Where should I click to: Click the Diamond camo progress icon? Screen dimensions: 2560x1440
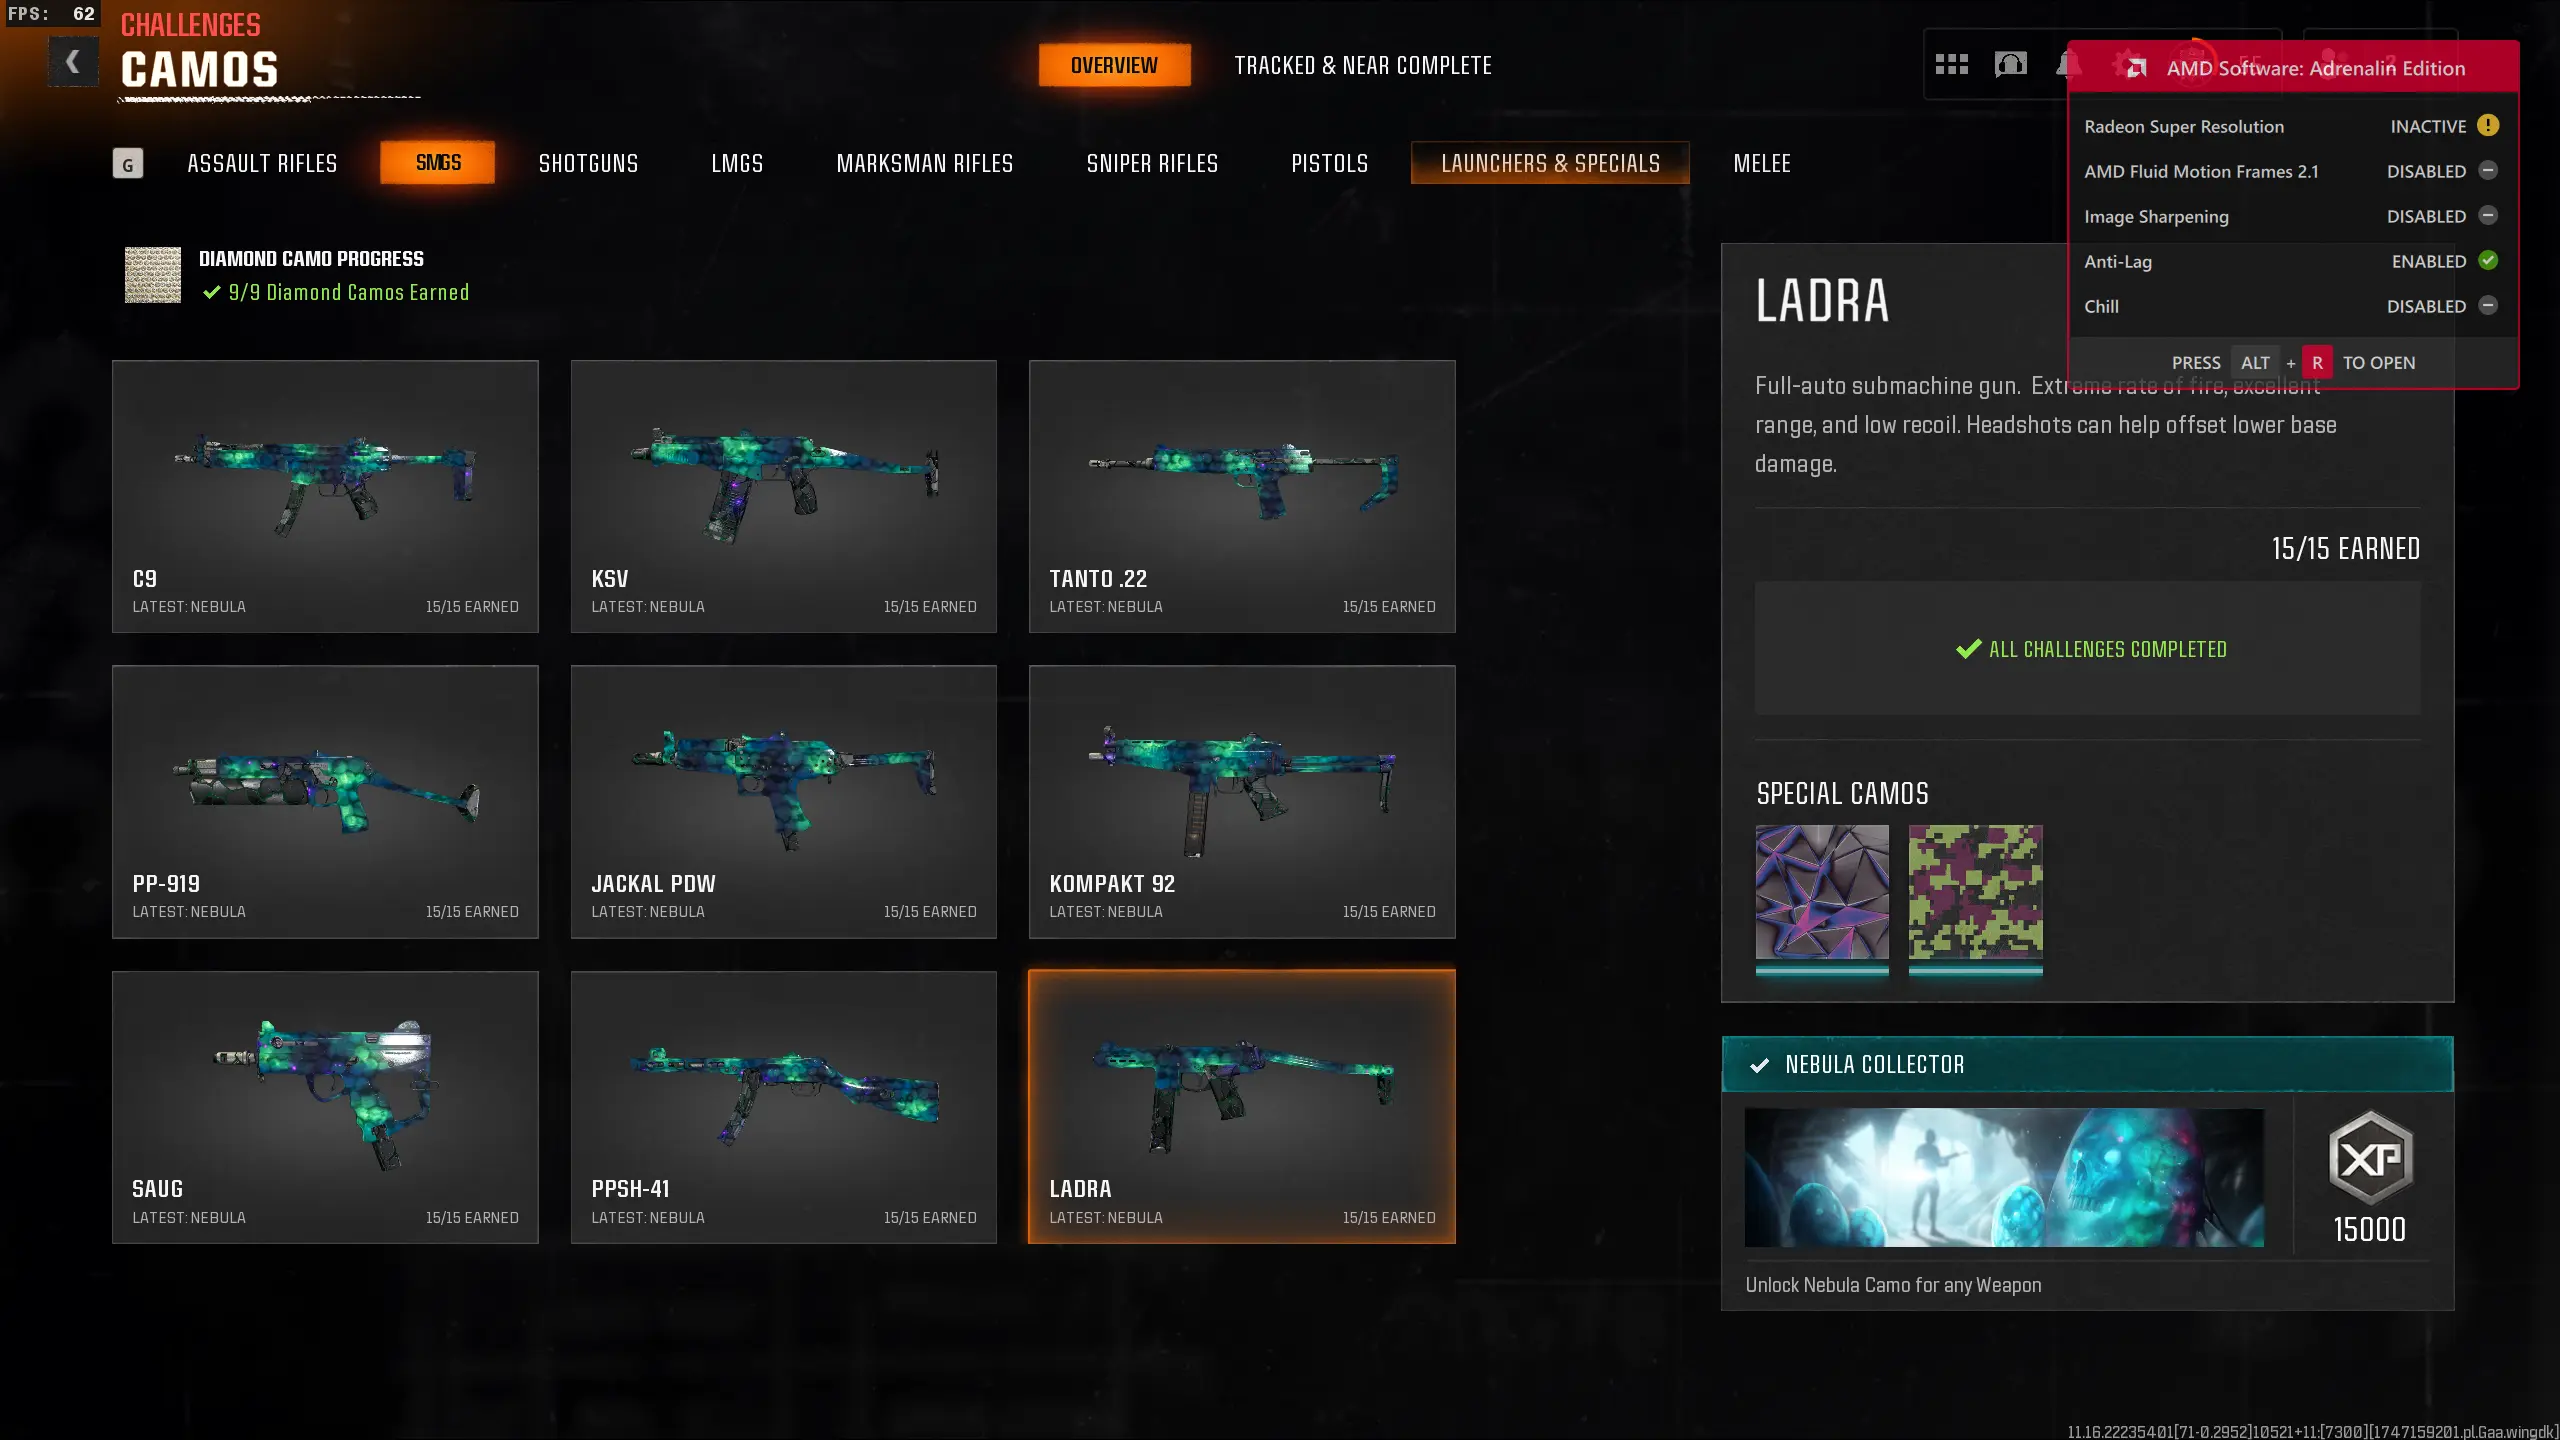point(153,275)
